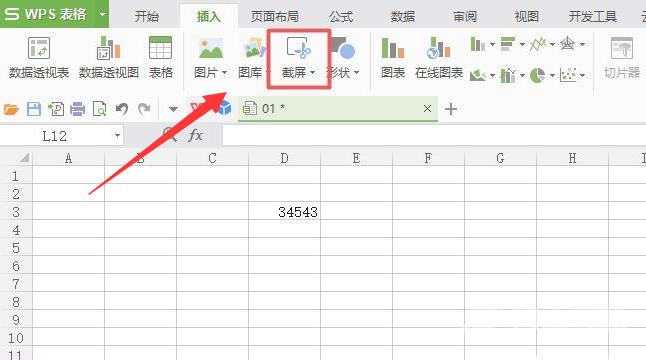
Task: Expand the 截屏 dropdown arrow
Action: 312,73
